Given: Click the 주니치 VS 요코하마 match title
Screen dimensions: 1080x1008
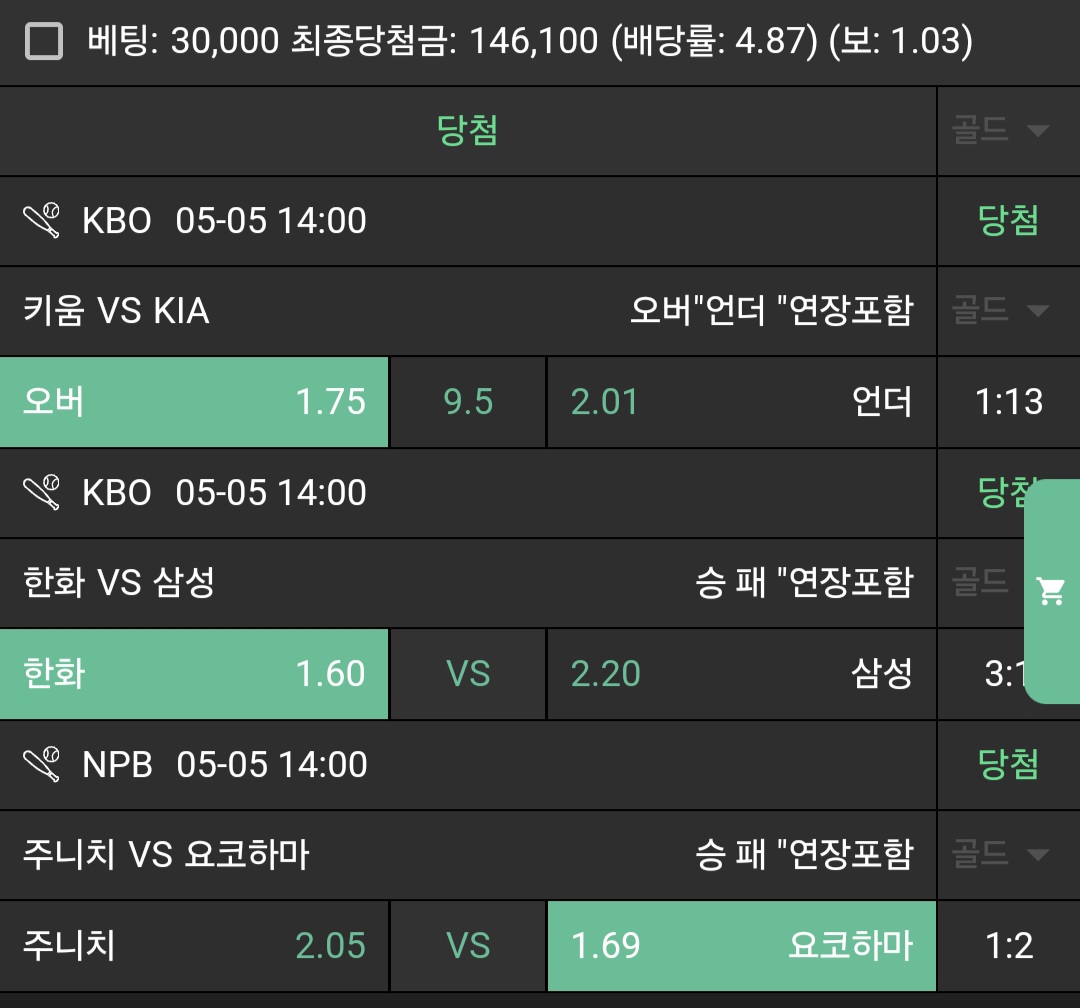Looking at the screenshot, I should (166, 855).
